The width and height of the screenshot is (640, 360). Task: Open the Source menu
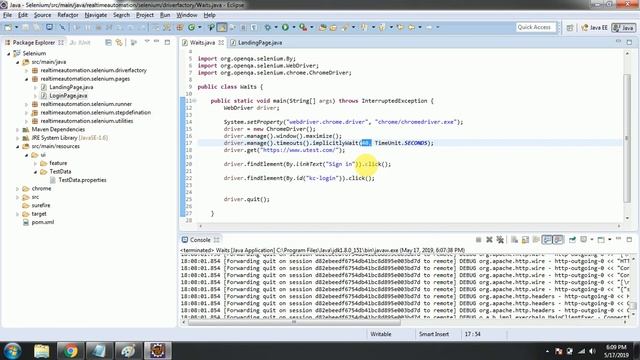[42, 15]
